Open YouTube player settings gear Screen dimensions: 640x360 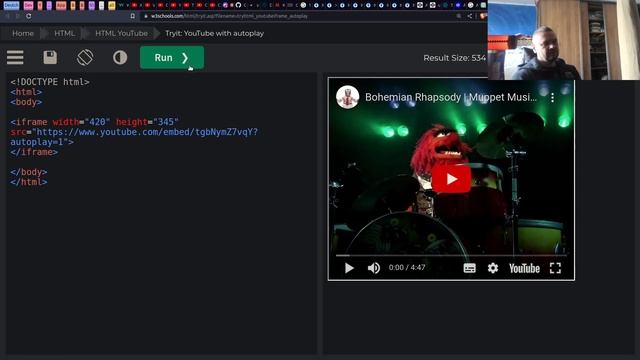(x=493, y=268)
